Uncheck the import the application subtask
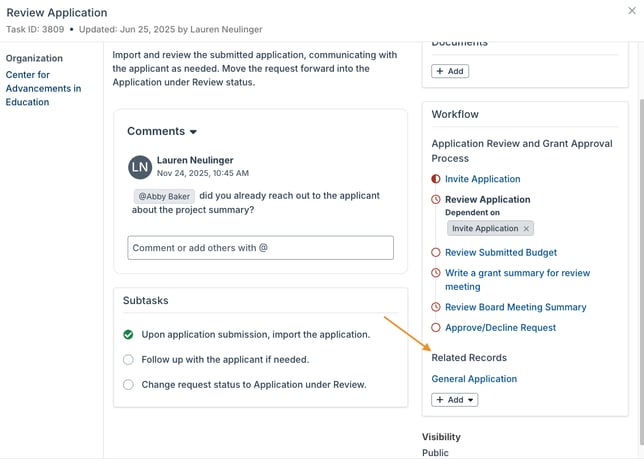644x459 pixels. point(128,335)
